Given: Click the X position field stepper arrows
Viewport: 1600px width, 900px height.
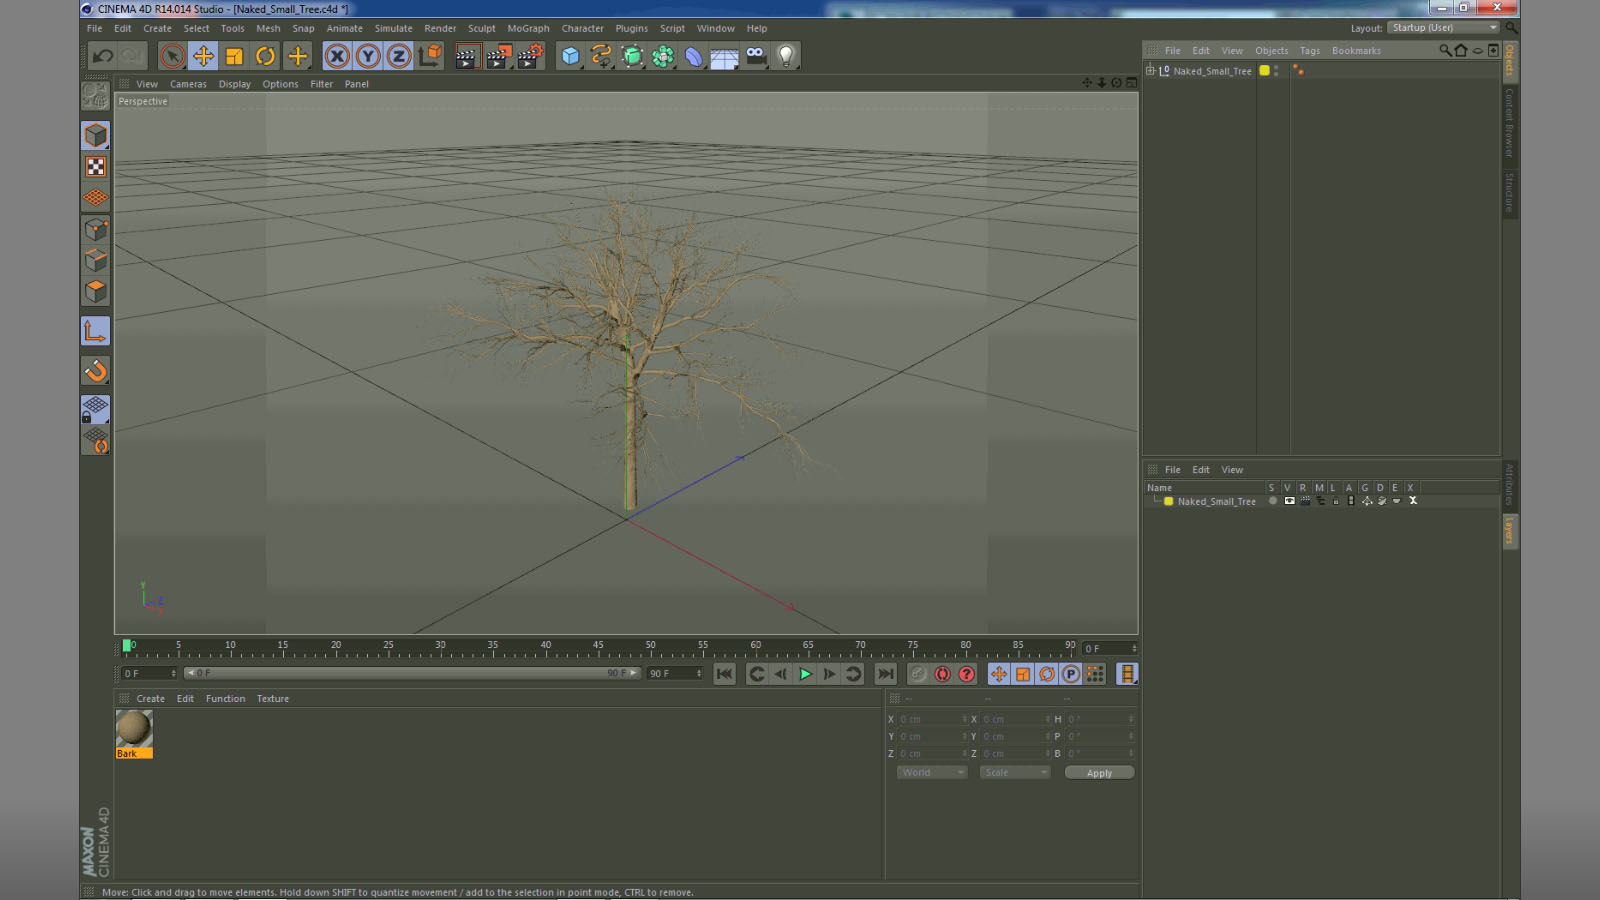Looking at the screenshot, I should point(964,719).
